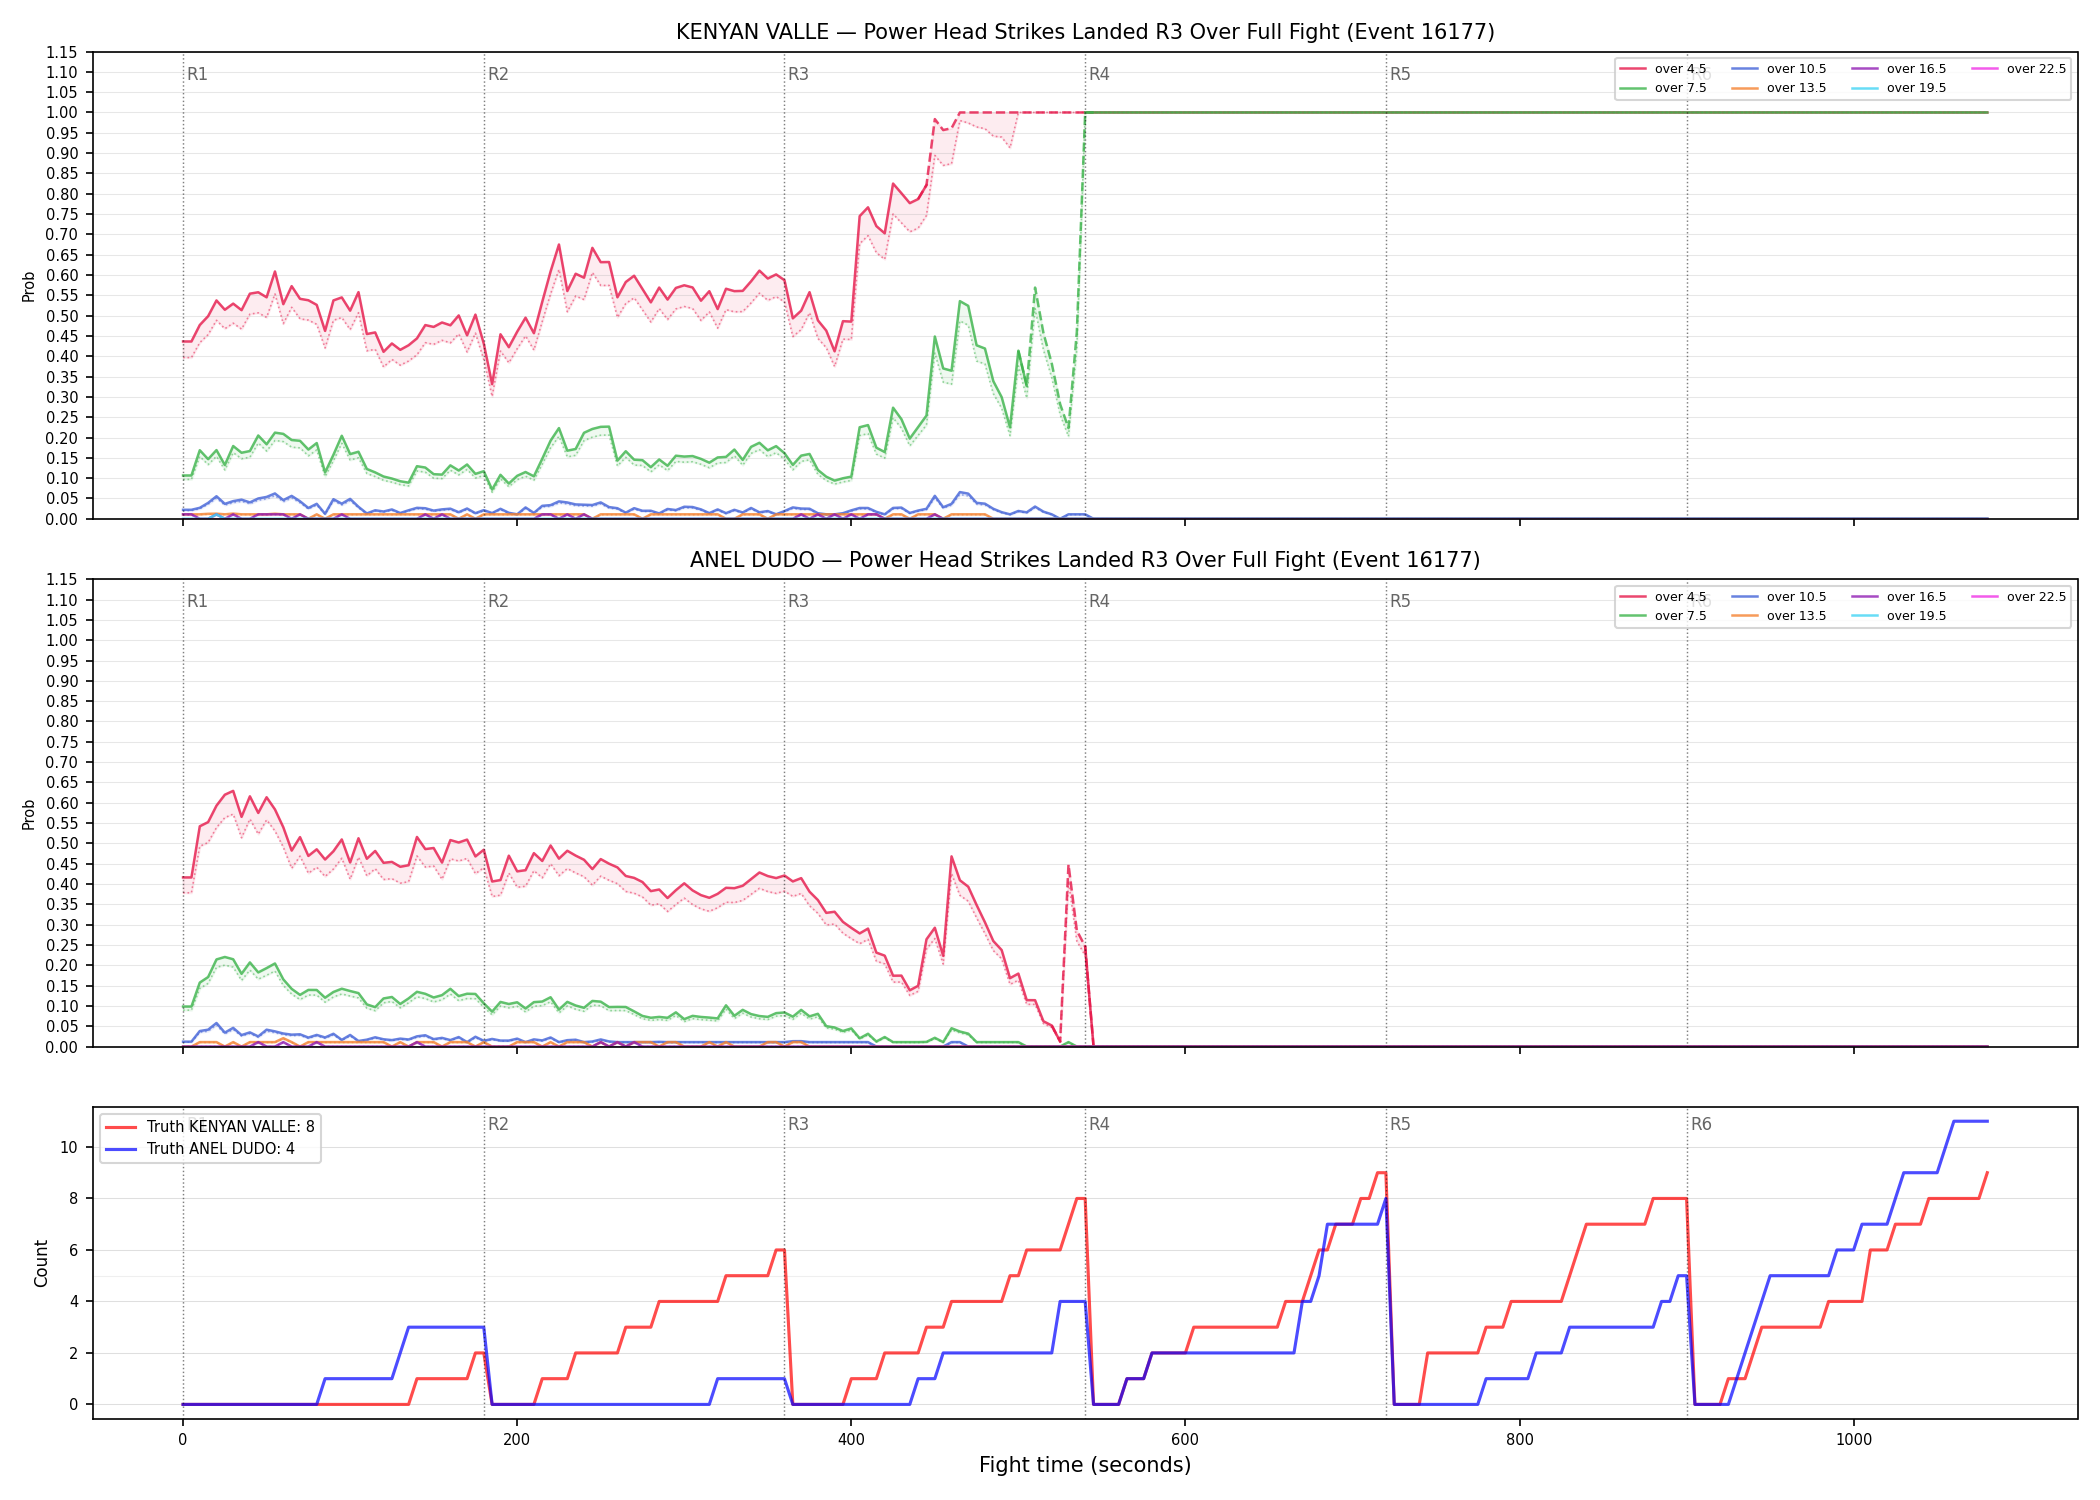Click the R6 round marker in the Count chart
2100x1500 pixels.
[x=1701, y=1124]
